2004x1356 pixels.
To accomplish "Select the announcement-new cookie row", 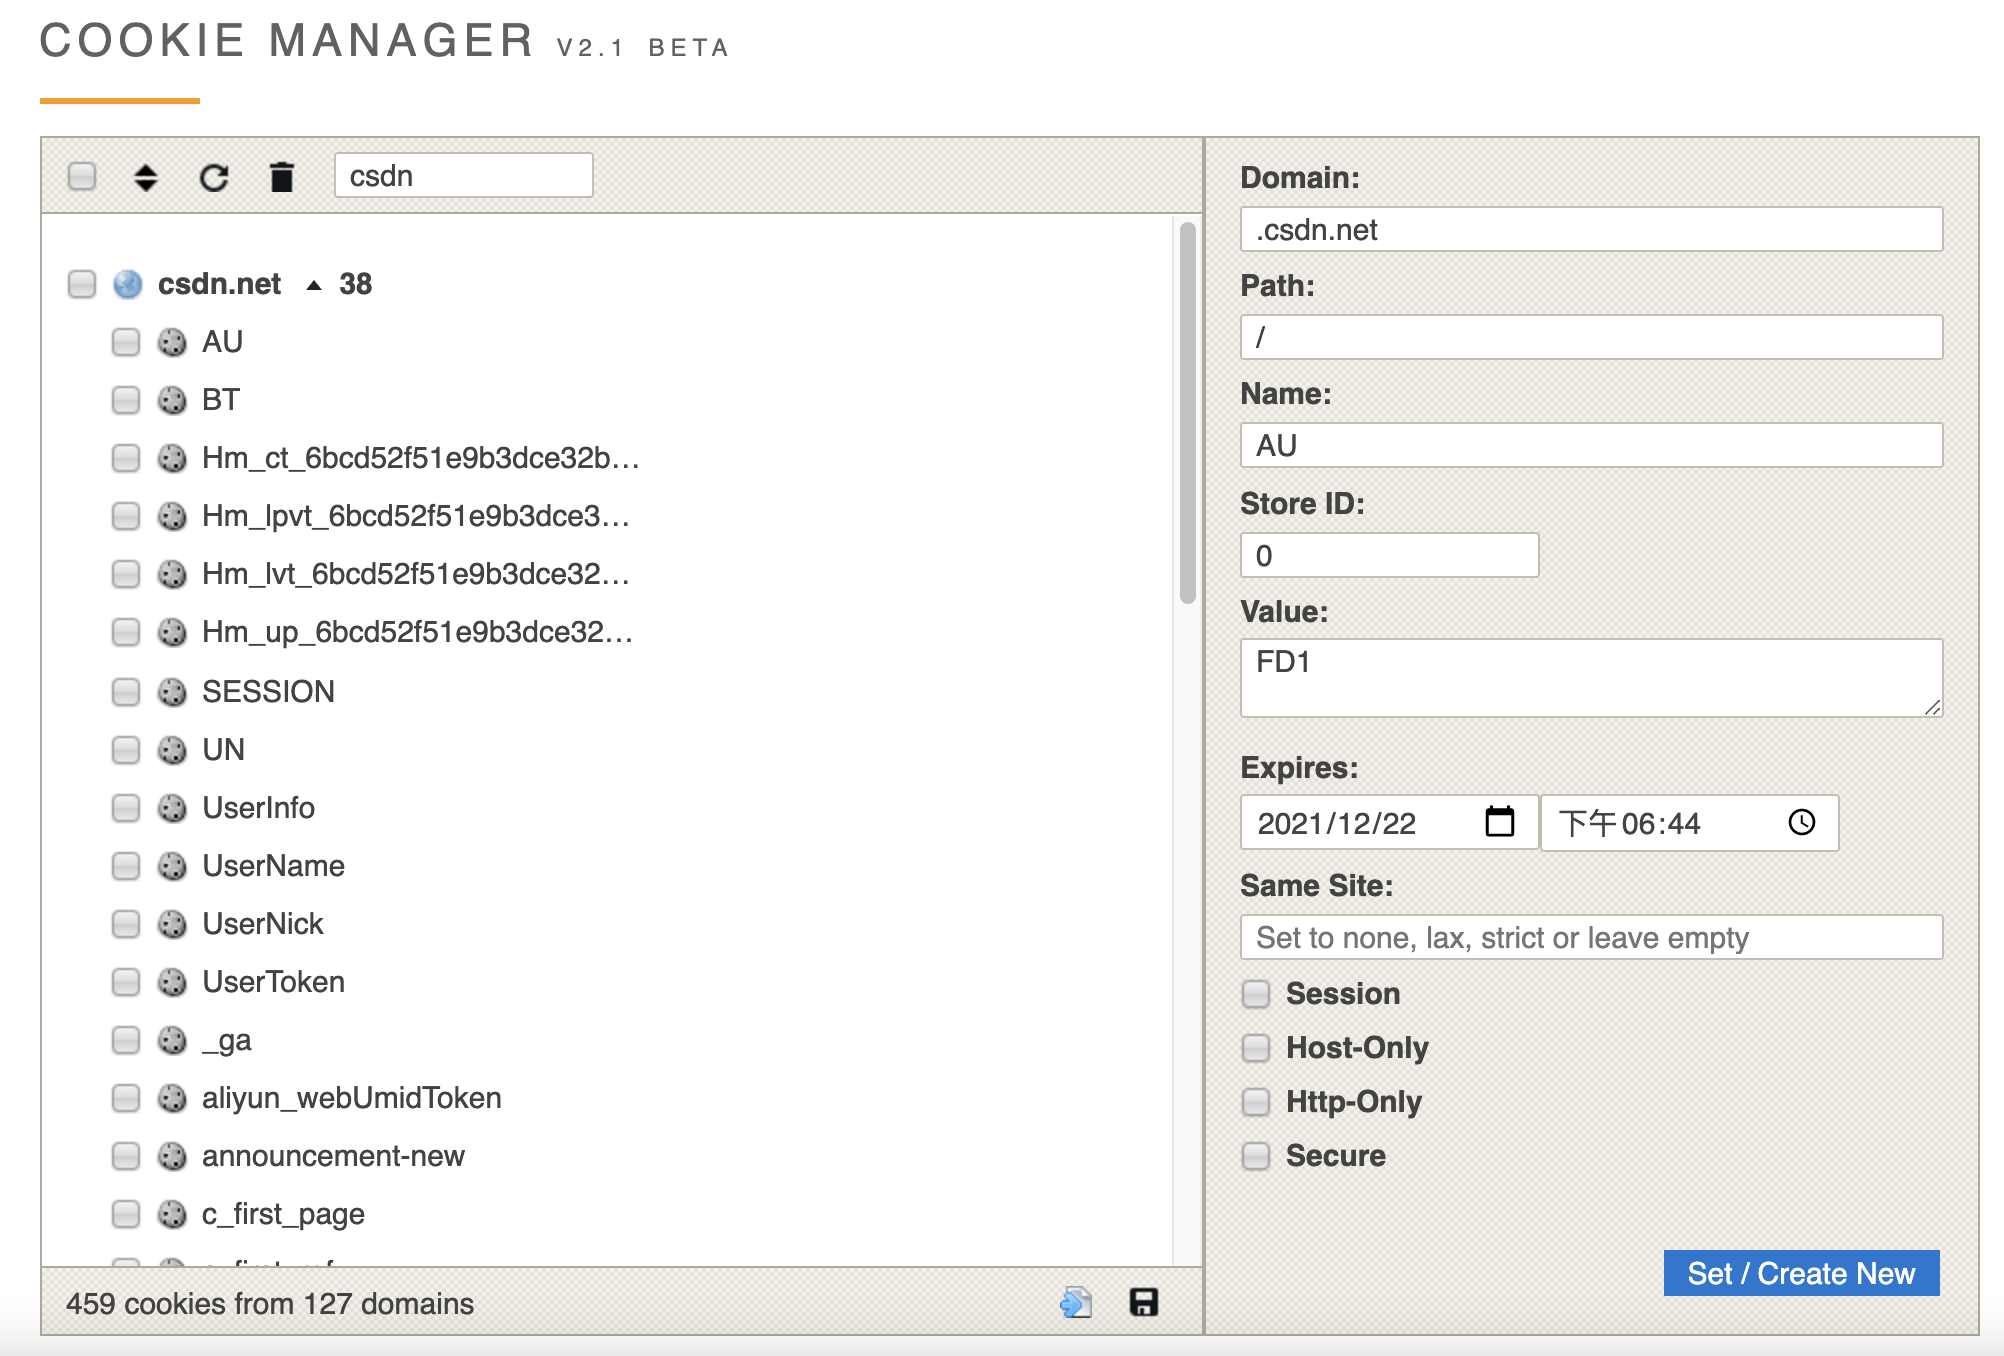I will tap(333, 1156).
